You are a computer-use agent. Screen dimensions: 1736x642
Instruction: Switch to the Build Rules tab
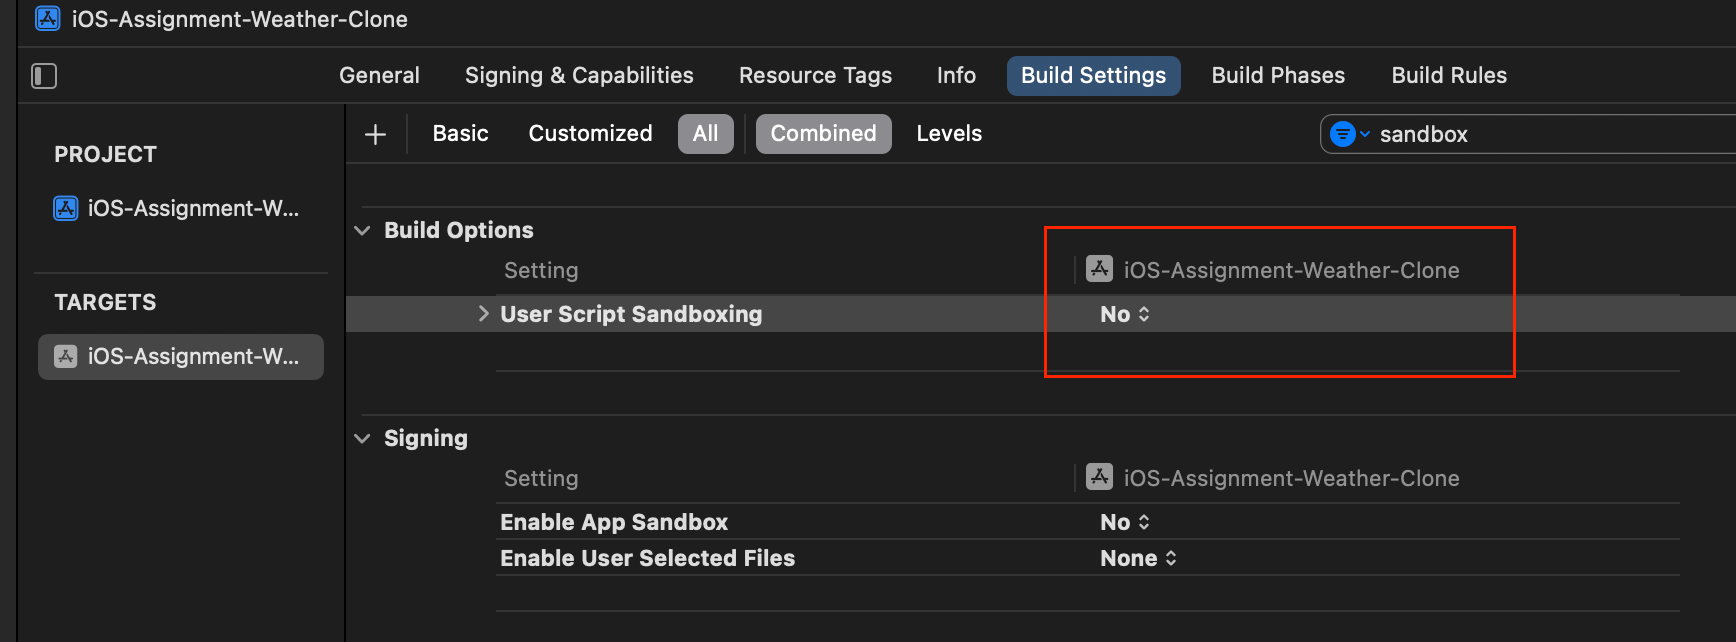point(1449,76)
